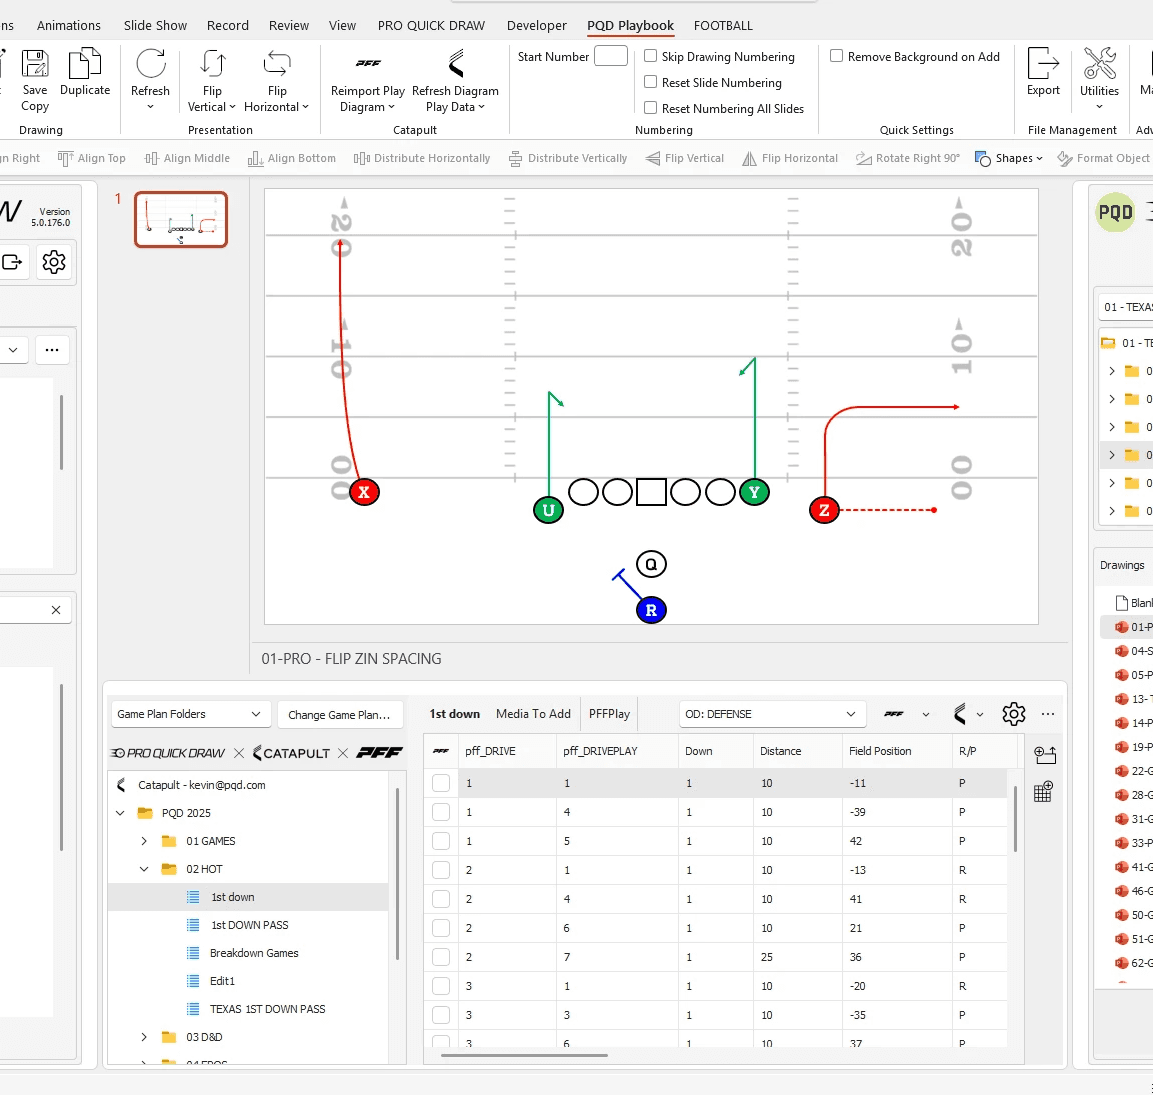Select slide 1 thumbnail
The image size is (1153, 1095).
[181, 219]
